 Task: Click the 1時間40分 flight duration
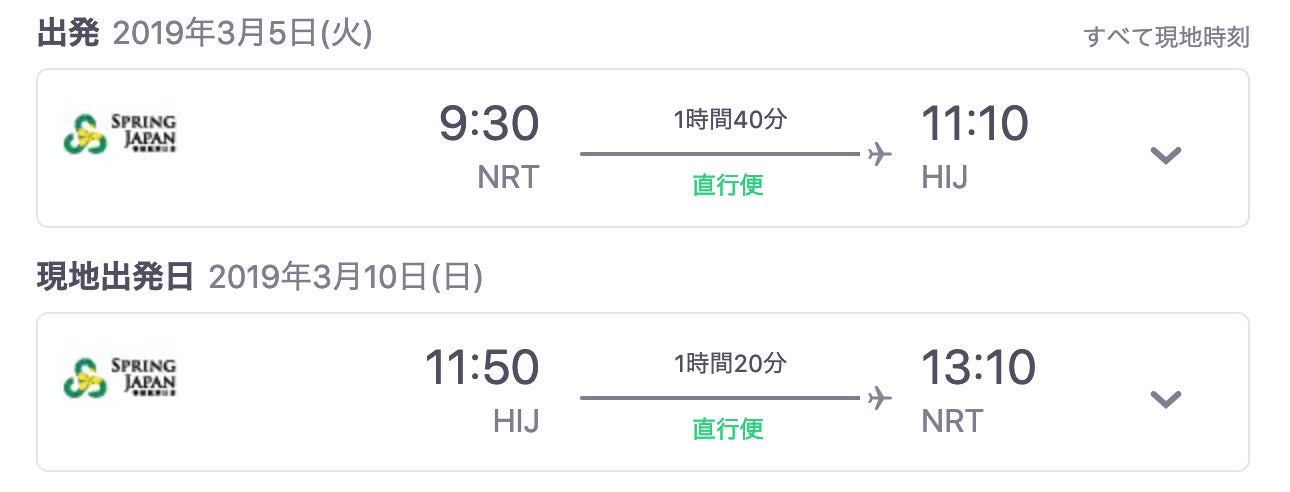[x=730, y=121]
